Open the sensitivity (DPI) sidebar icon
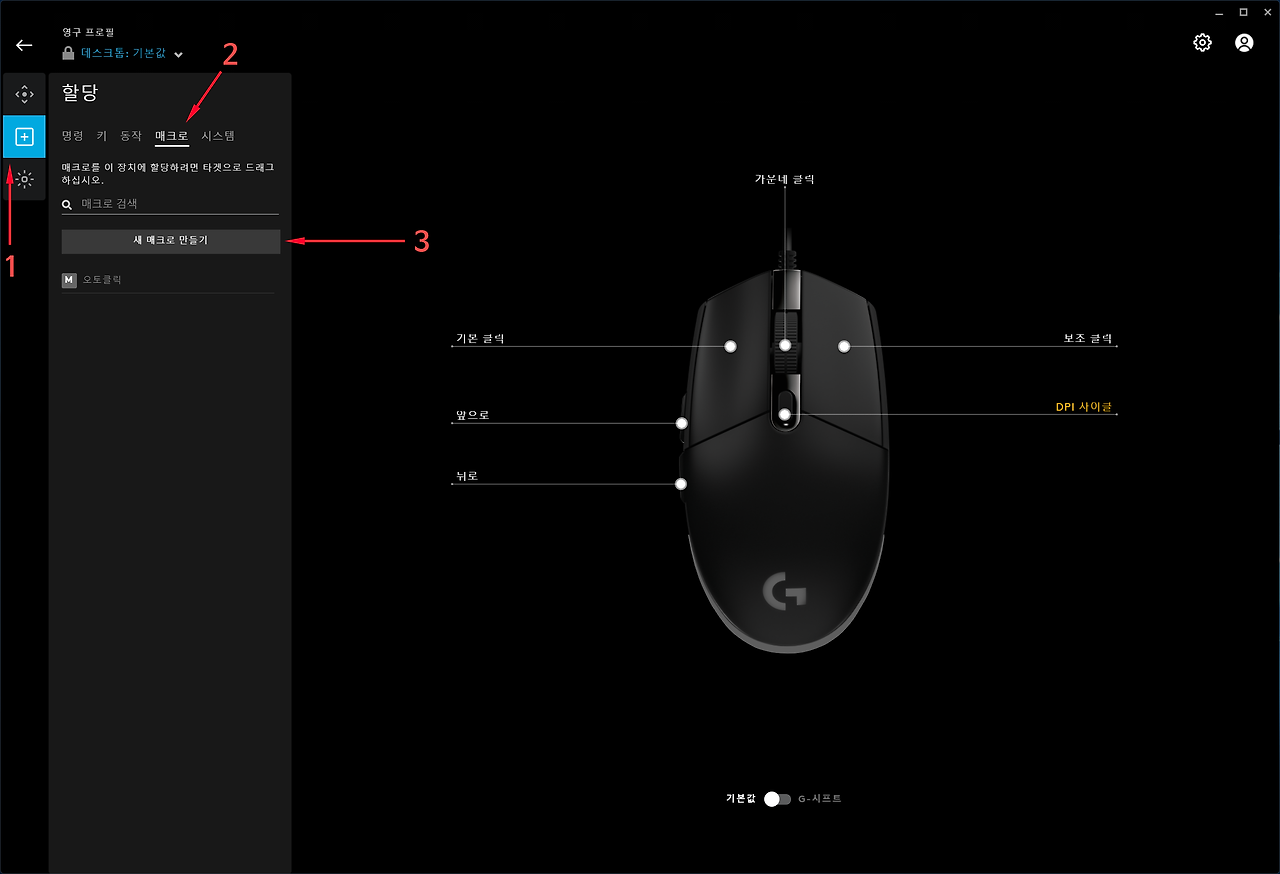Image resolution: width=1280 pixels, height=874 pixels. 24,94
